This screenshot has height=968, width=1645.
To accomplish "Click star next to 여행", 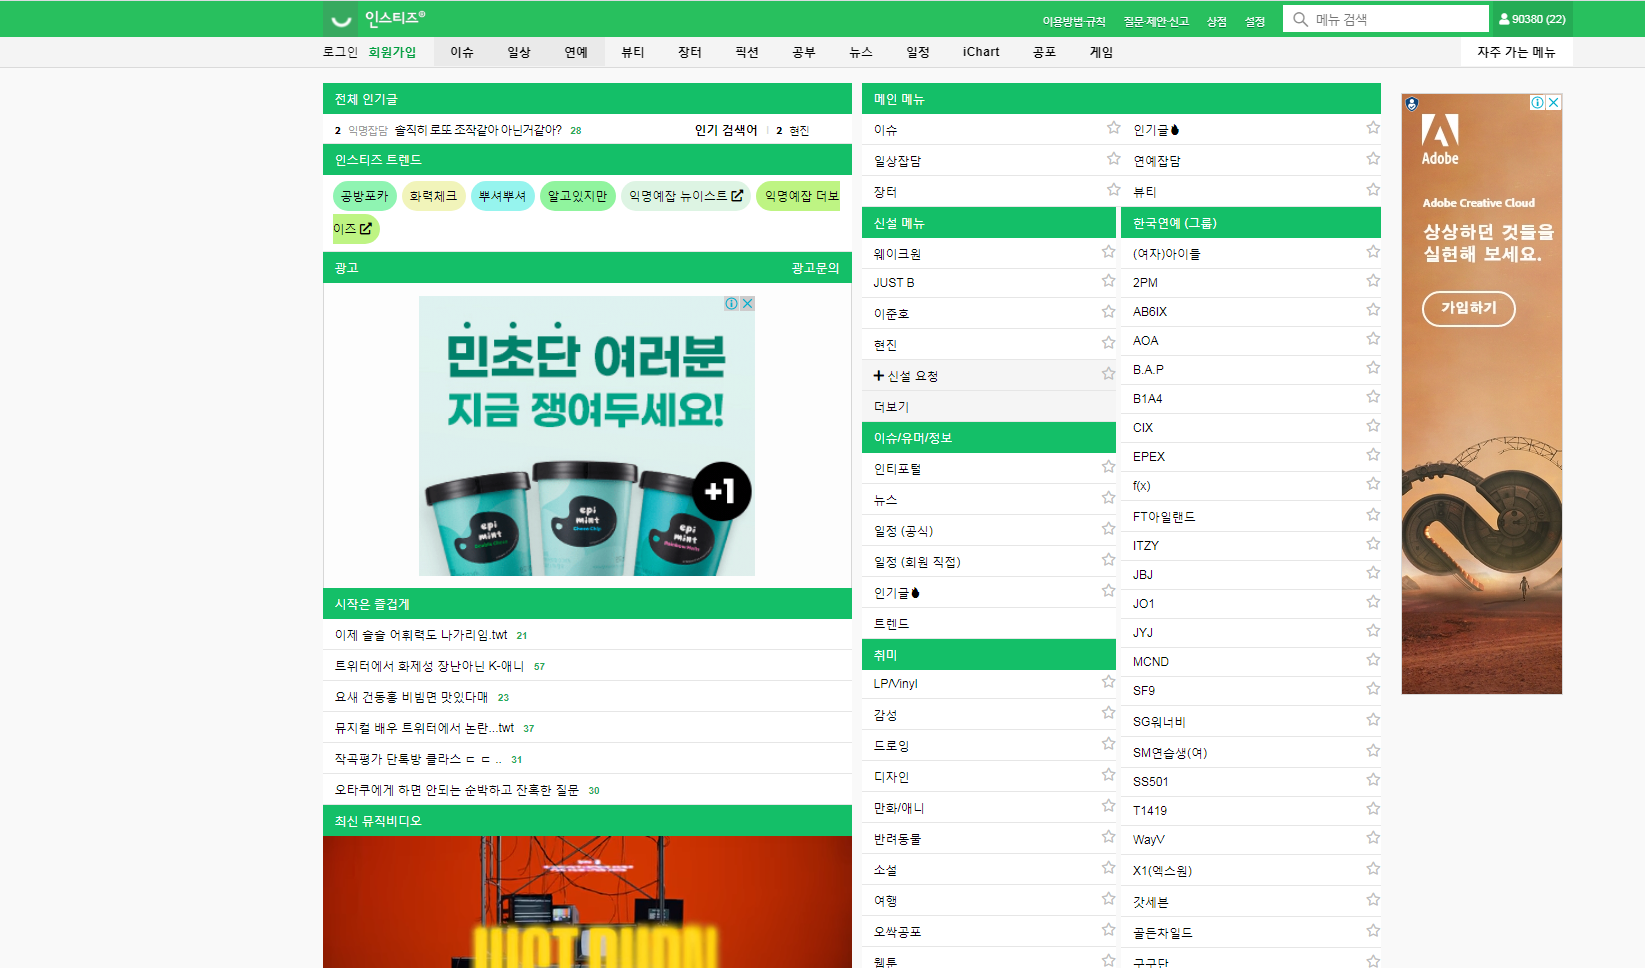I will click(1108, 898).
